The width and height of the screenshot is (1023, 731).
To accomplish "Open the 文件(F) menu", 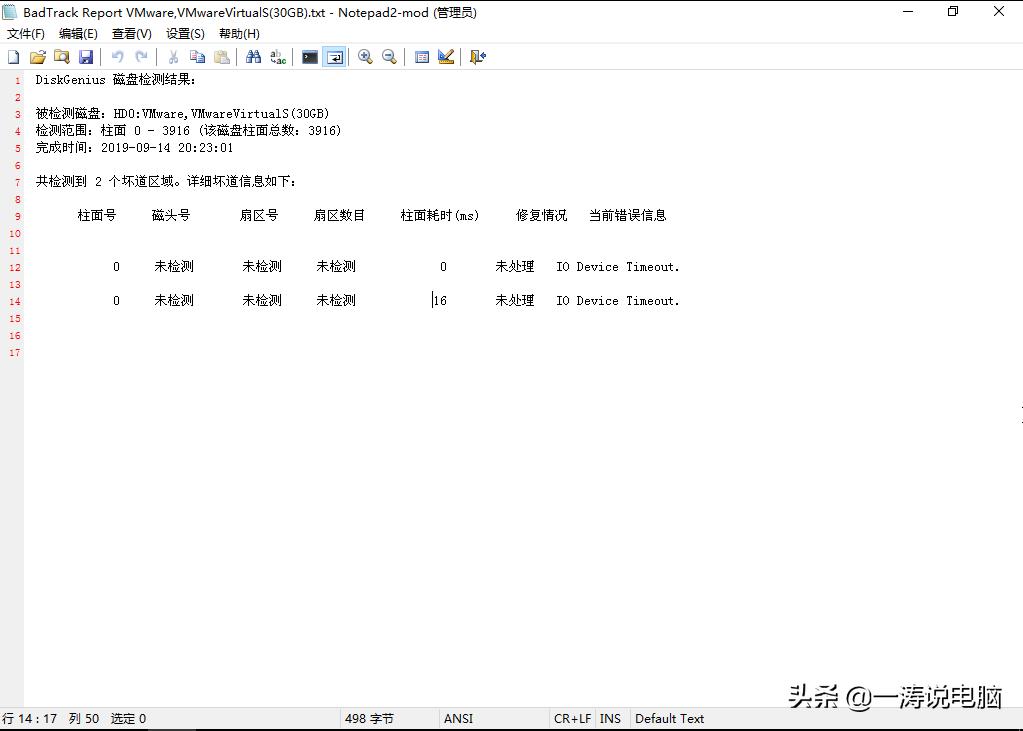I will click(x=25, y=33).
